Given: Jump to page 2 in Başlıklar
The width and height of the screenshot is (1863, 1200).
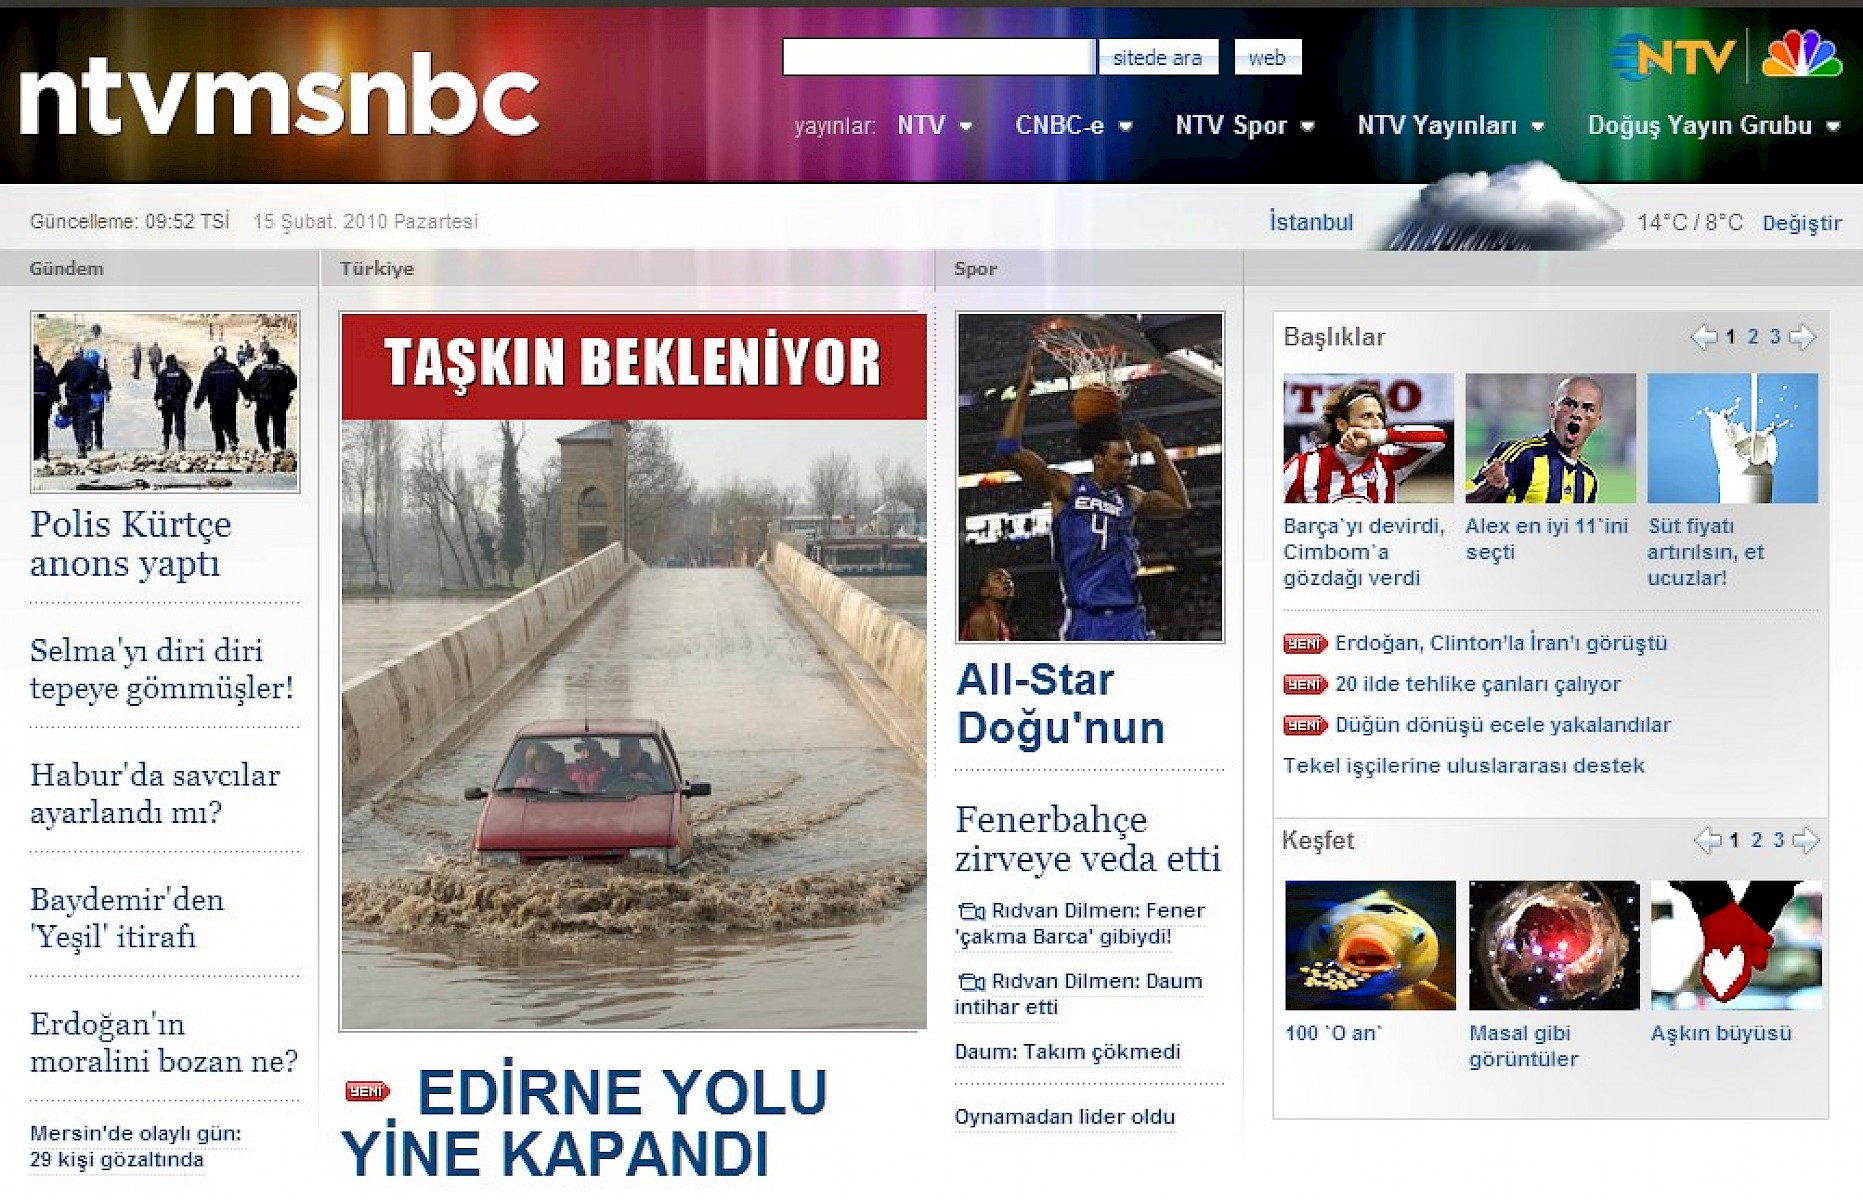Looking at the screenshot, I should [1752, 337].
